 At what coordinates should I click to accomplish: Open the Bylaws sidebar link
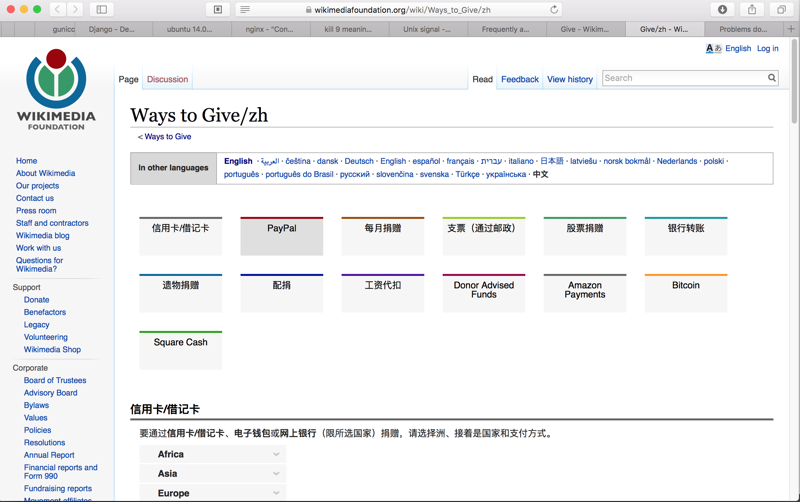36,405
